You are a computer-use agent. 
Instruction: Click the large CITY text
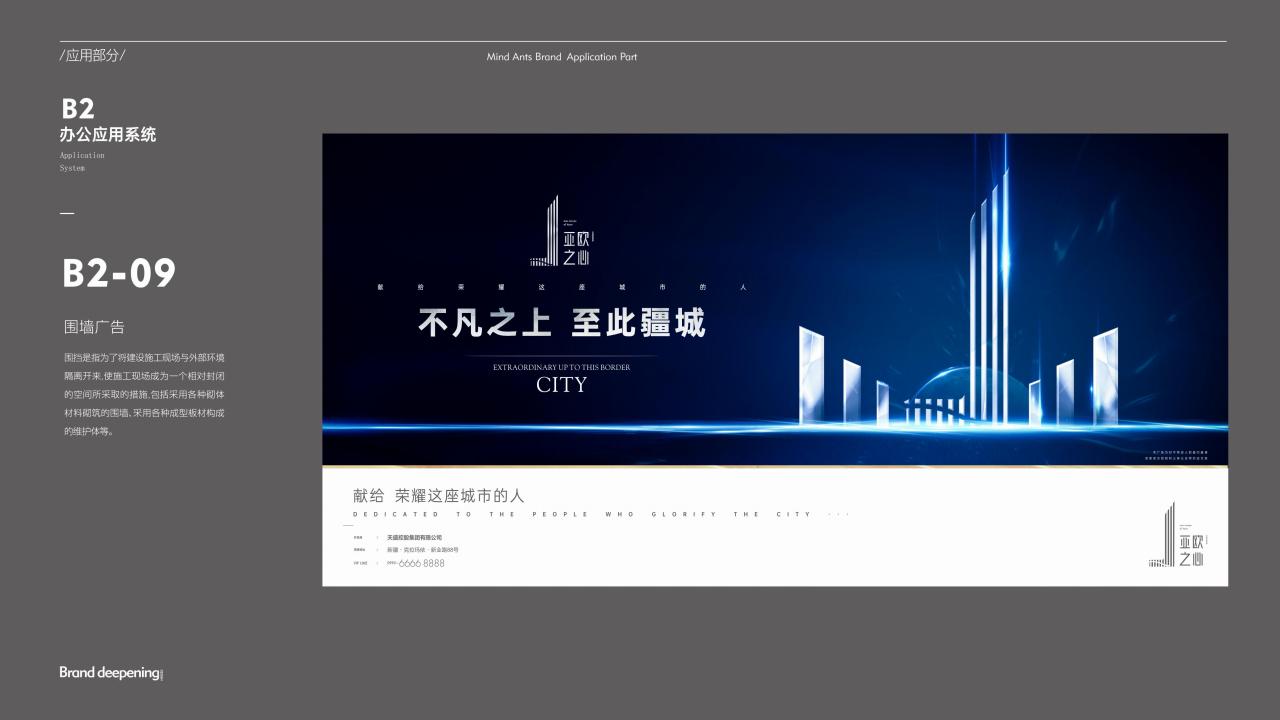(561, 385)
